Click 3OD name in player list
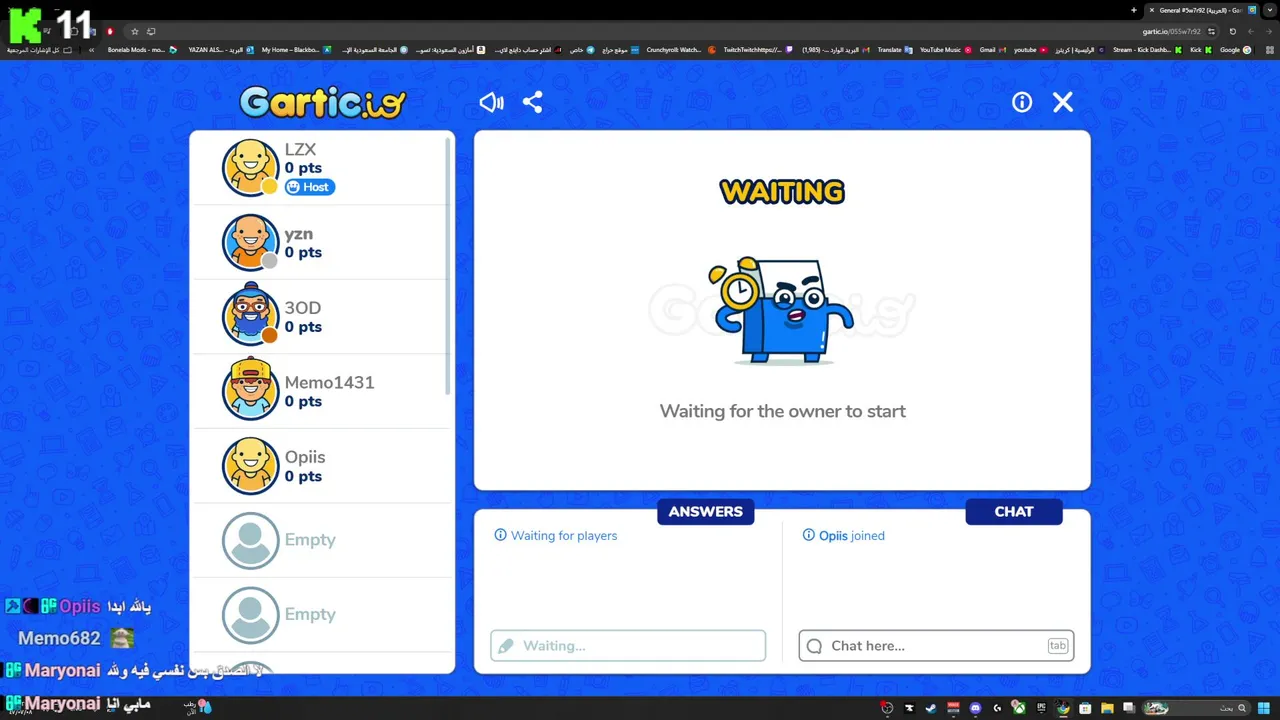 click(303, 308)
